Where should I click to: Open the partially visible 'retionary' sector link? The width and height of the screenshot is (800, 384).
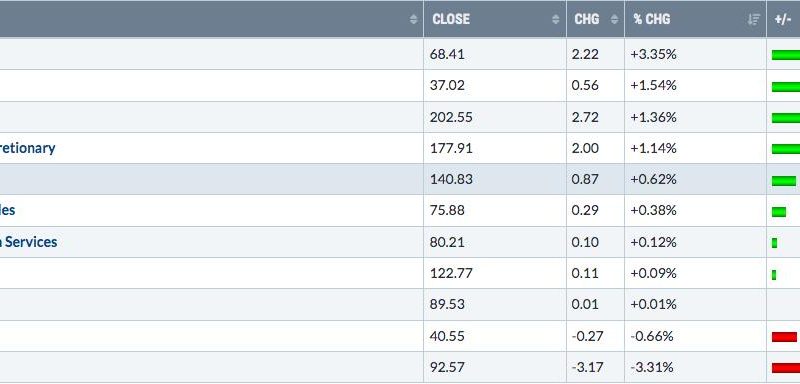pos(28,148)
